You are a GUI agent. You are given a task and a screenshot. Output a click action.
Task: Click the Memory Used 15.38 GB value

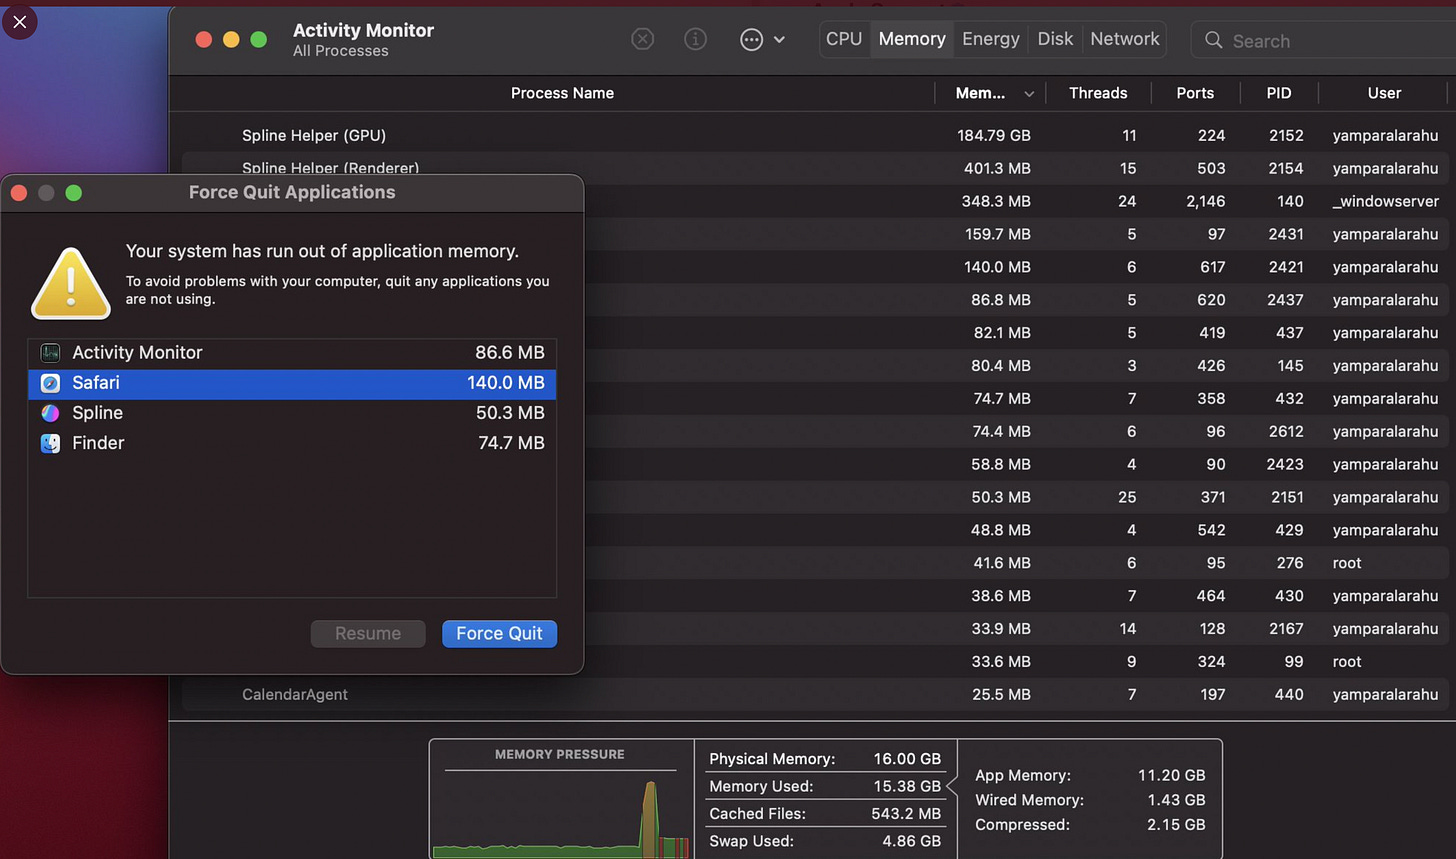[x=906, y=786]
